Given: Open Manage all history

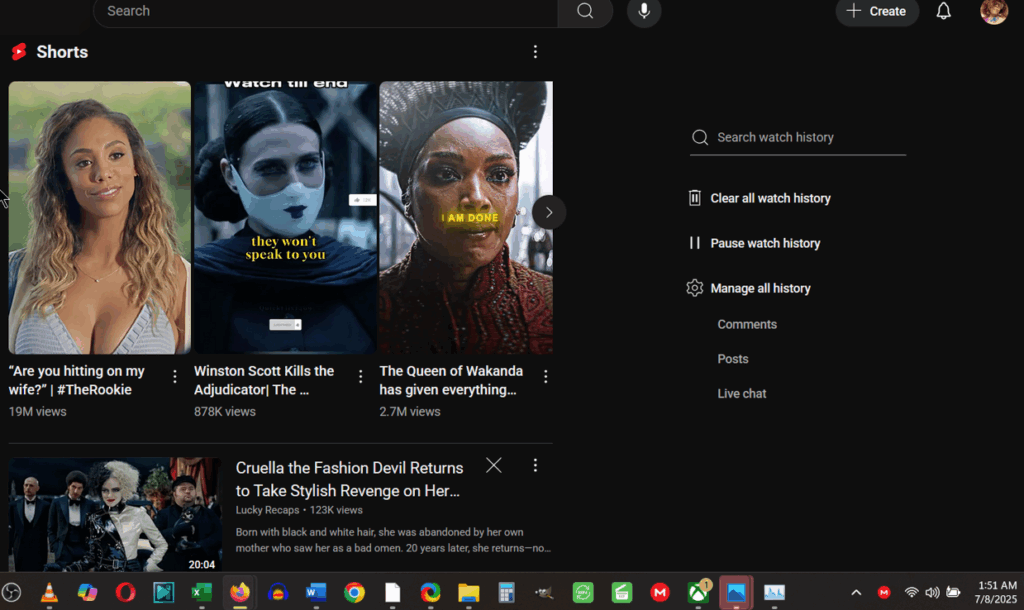Looking at the screenshot, I should coord(760,288).
